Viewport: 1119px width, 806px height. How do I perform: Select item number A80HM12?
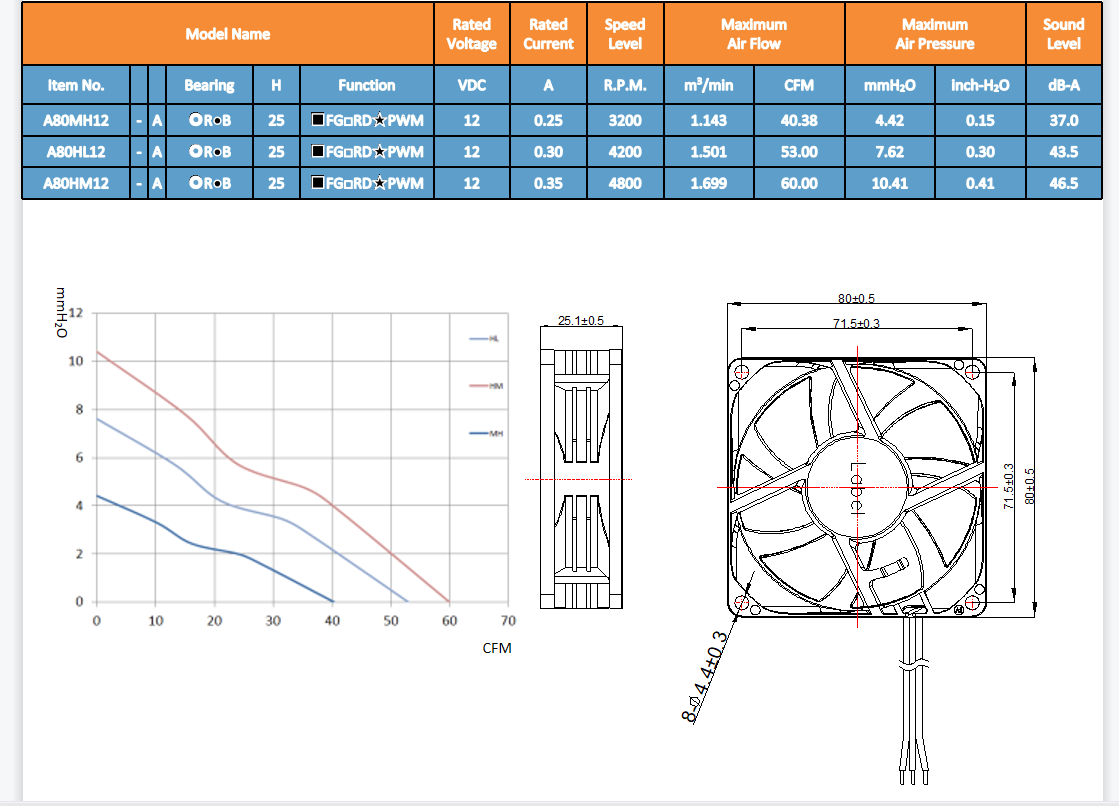pos(76,183)
